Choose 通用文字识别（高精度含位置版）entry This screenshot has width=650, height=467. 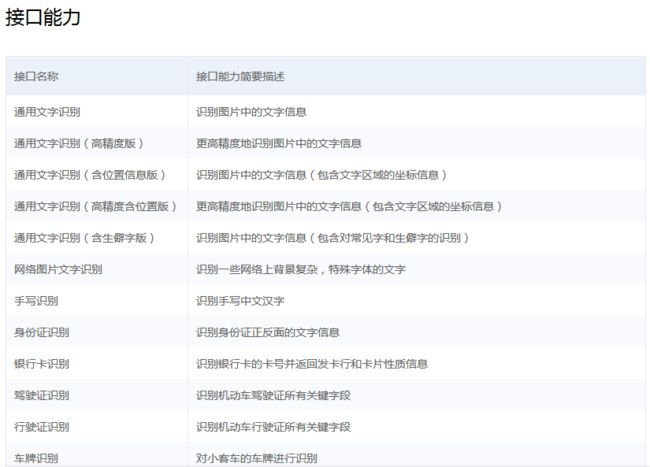[x=96, y=206]
